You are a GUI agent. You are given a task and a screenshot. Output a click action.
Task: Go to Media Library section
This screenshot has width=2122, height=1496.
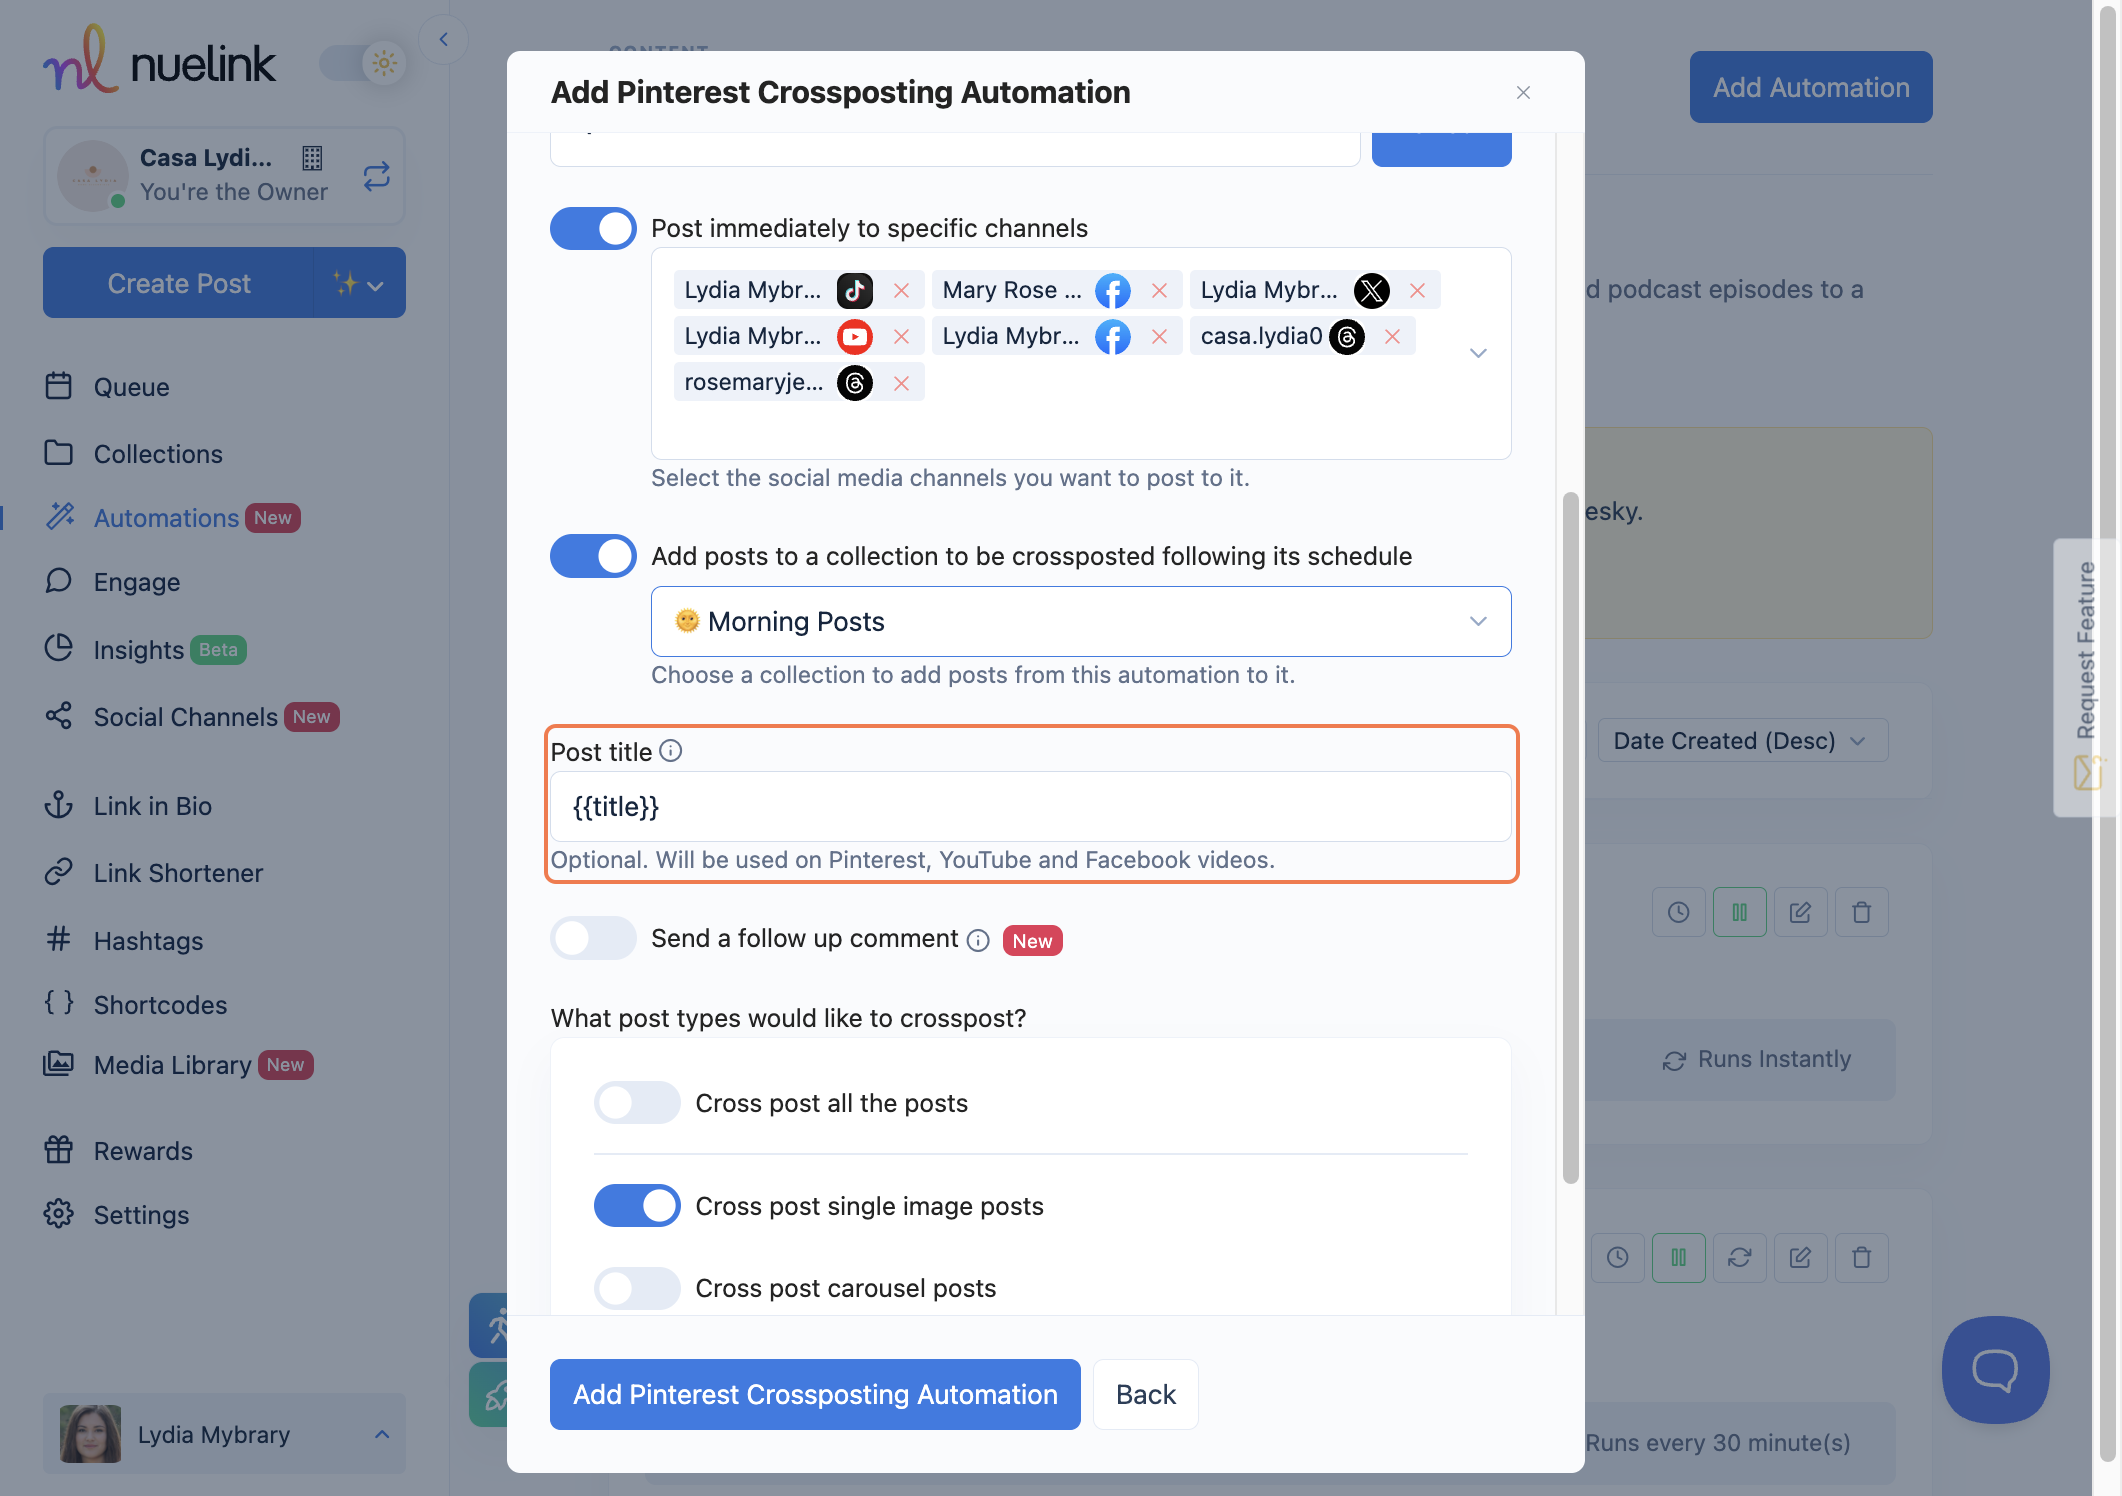(x=172, y=1065)
